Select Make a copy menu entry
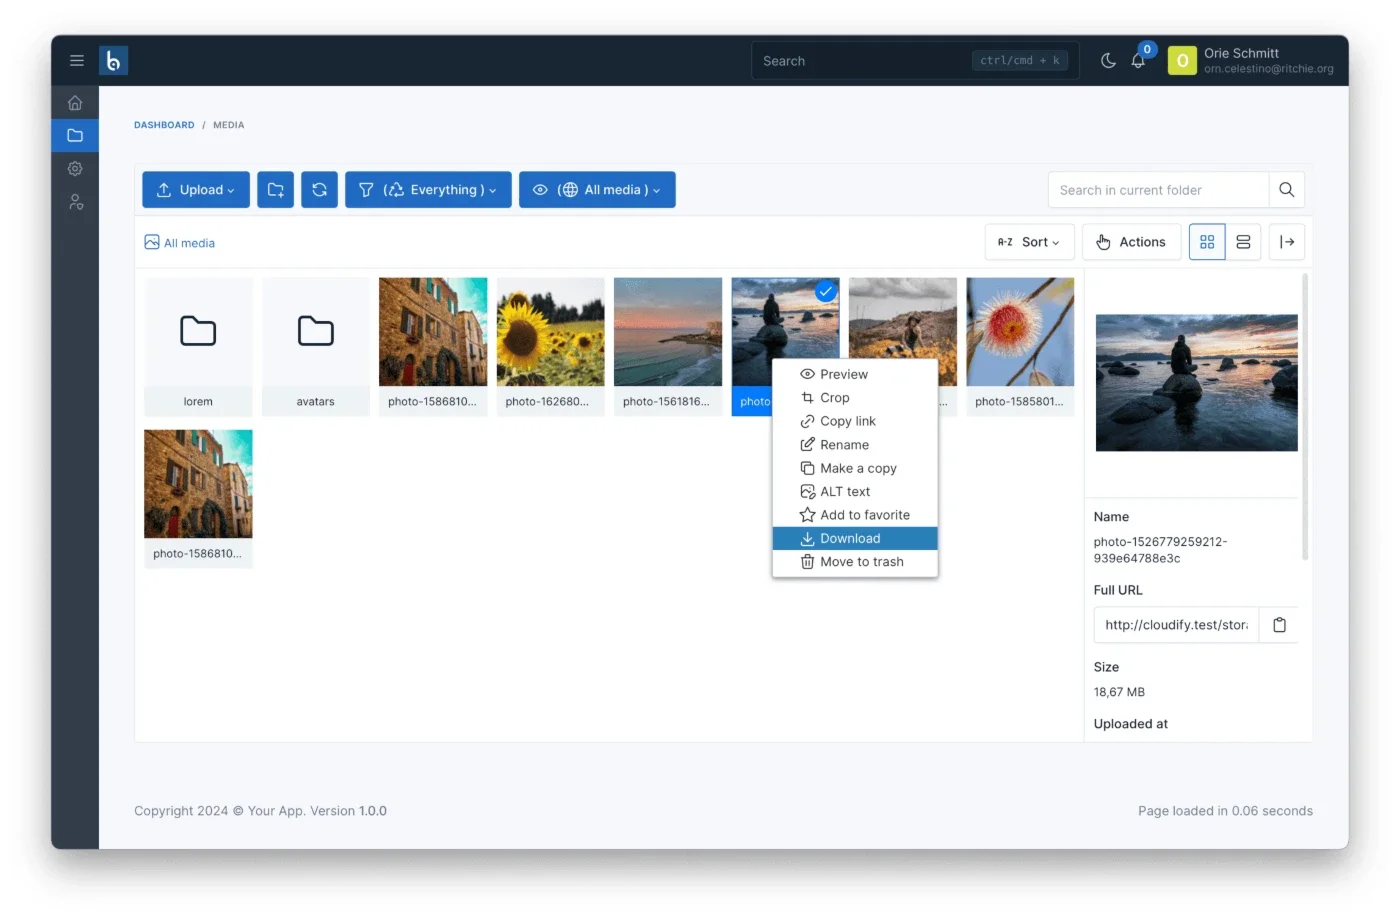Screen dimensions: 1400x917 pos(855,468)
